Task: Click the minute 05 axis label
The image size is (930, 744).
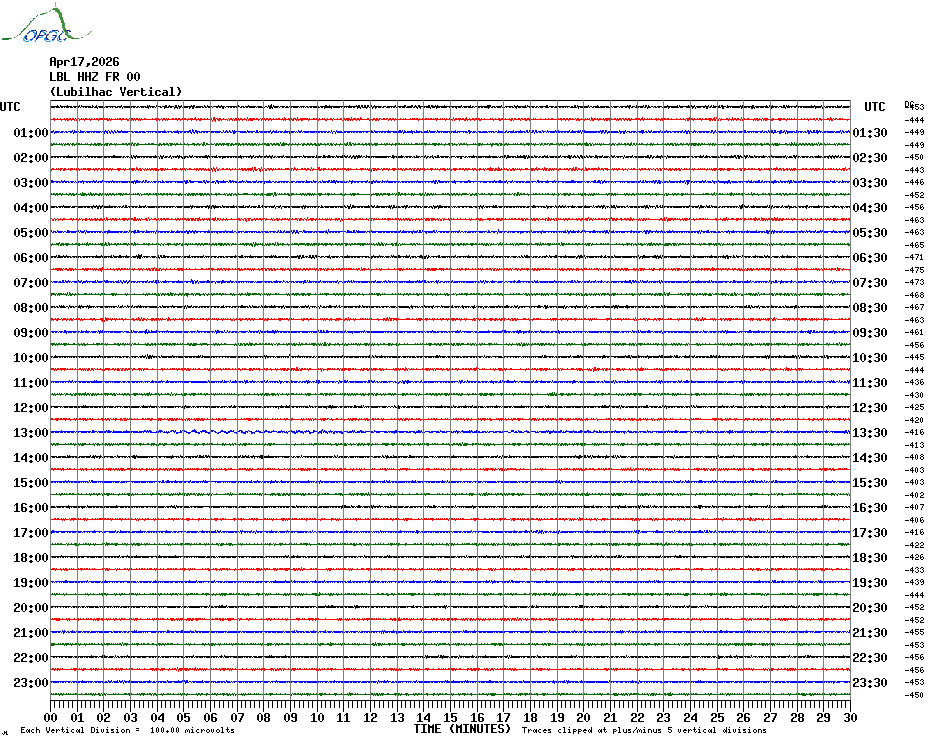Action: 184,718
